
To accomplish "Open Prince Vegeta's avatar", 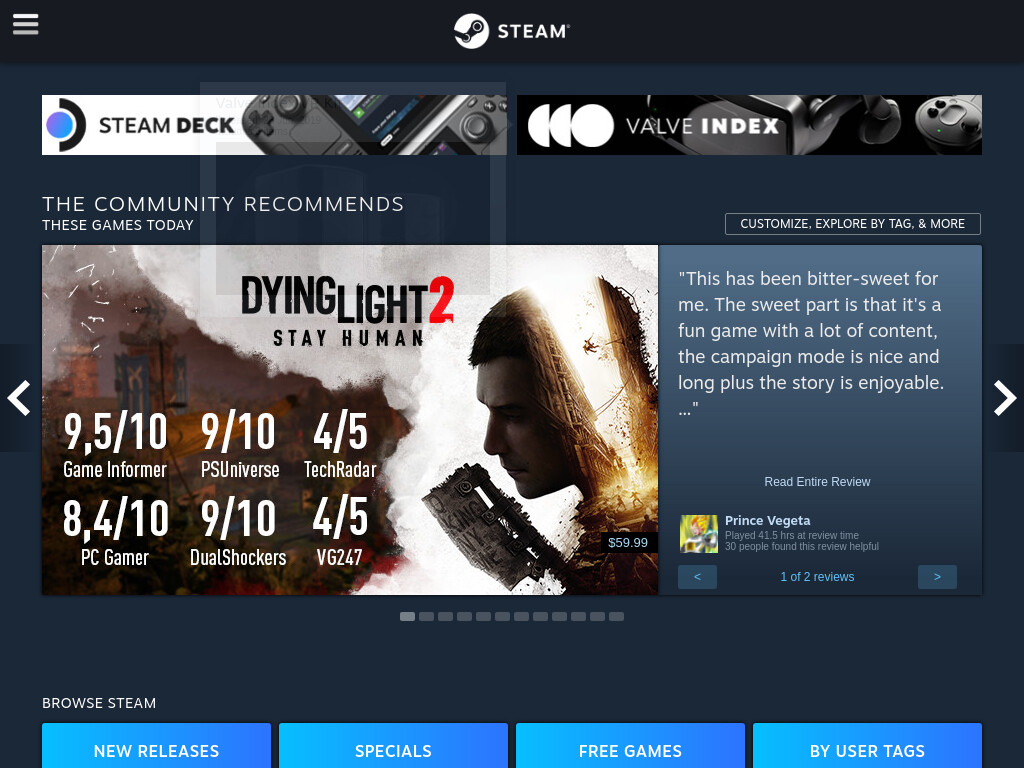I will [x=699, y=534].
